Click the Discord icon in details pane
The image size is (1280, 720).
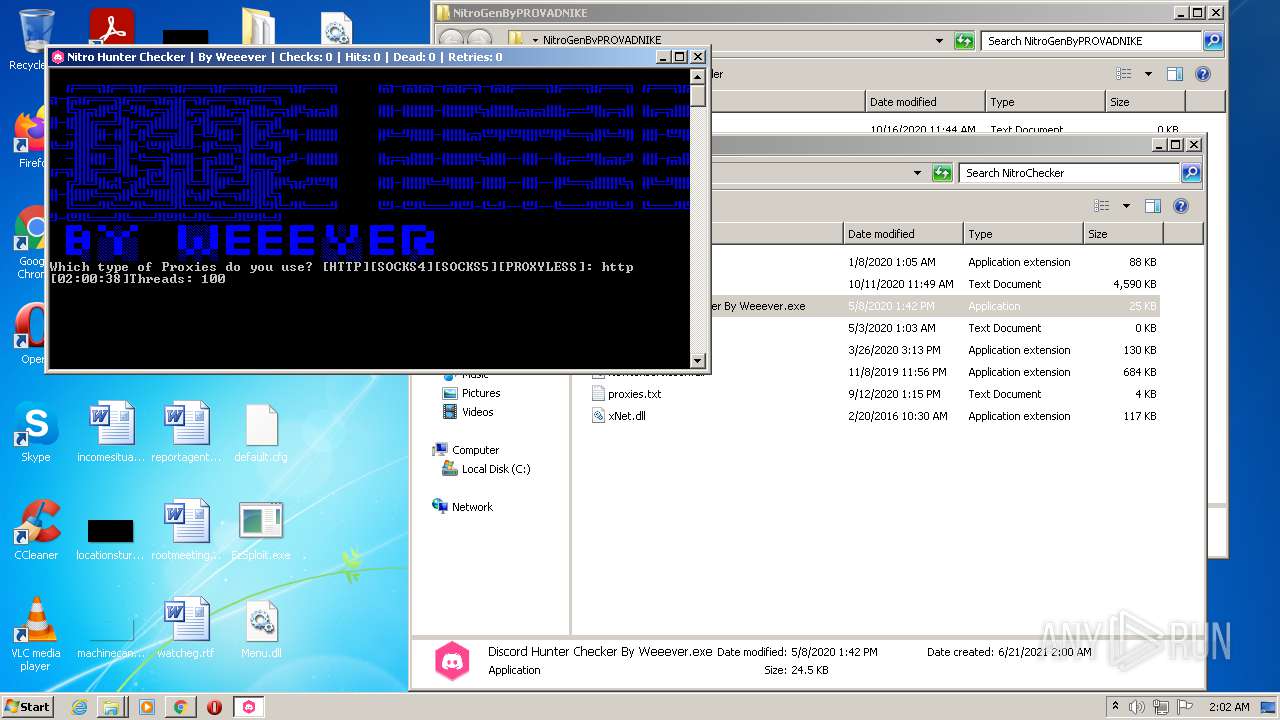(x=452, y=661)
